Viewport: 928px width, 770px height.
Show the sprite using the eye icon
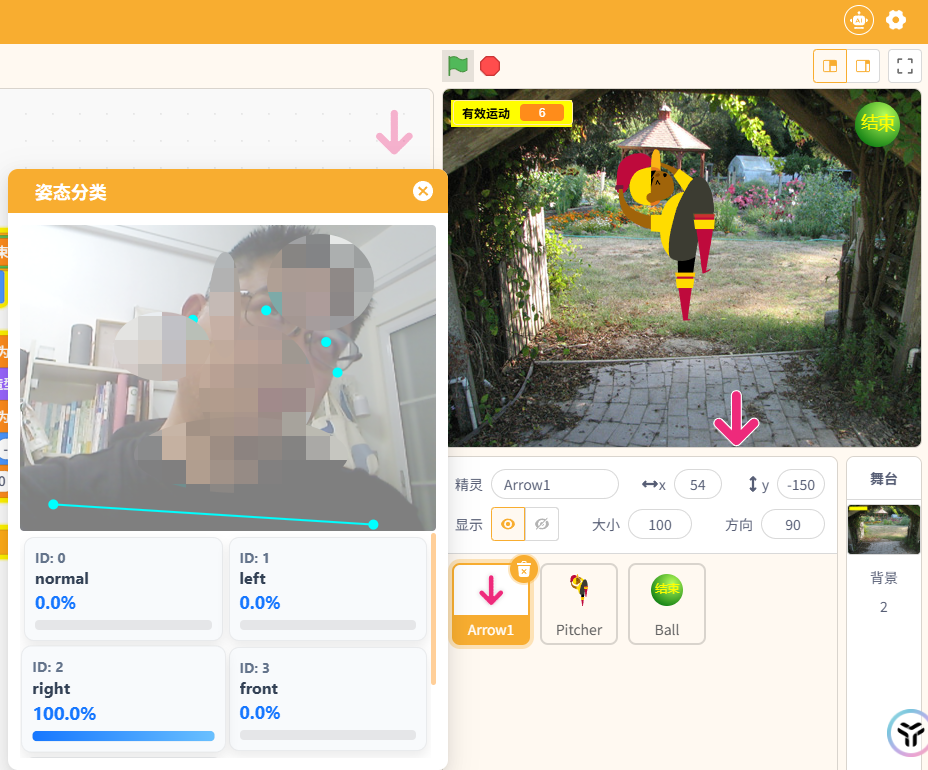click(508, 524)
